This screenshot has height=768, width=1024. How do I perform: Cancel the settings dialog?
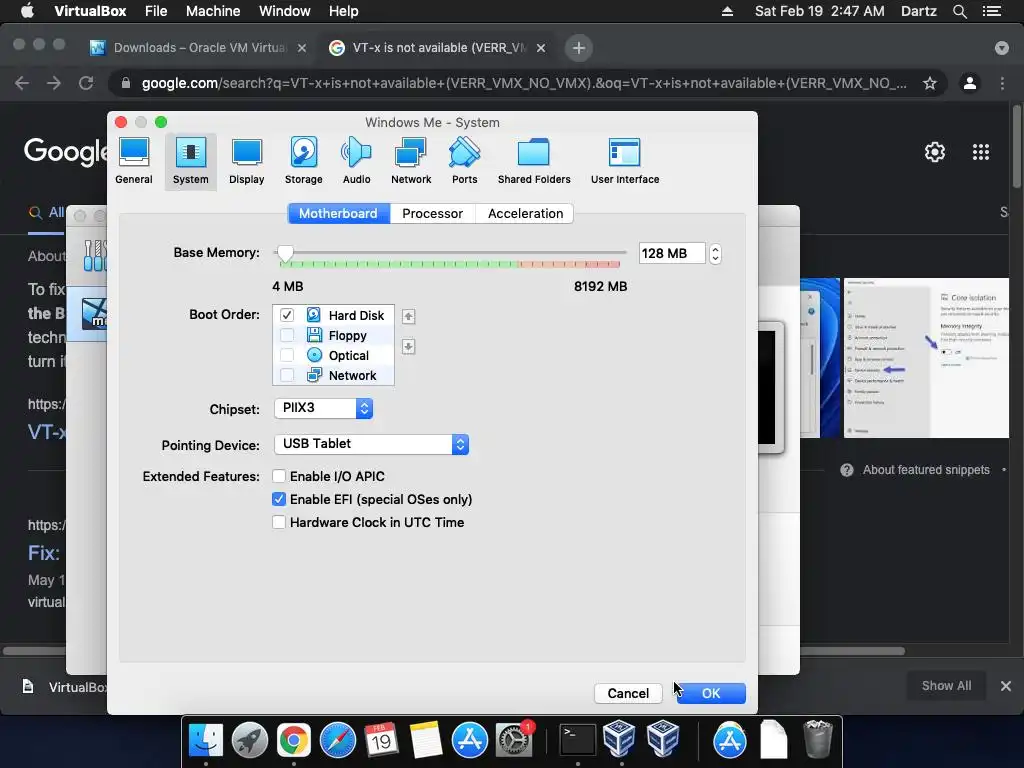pyautogui.click(x=628, y=693)
